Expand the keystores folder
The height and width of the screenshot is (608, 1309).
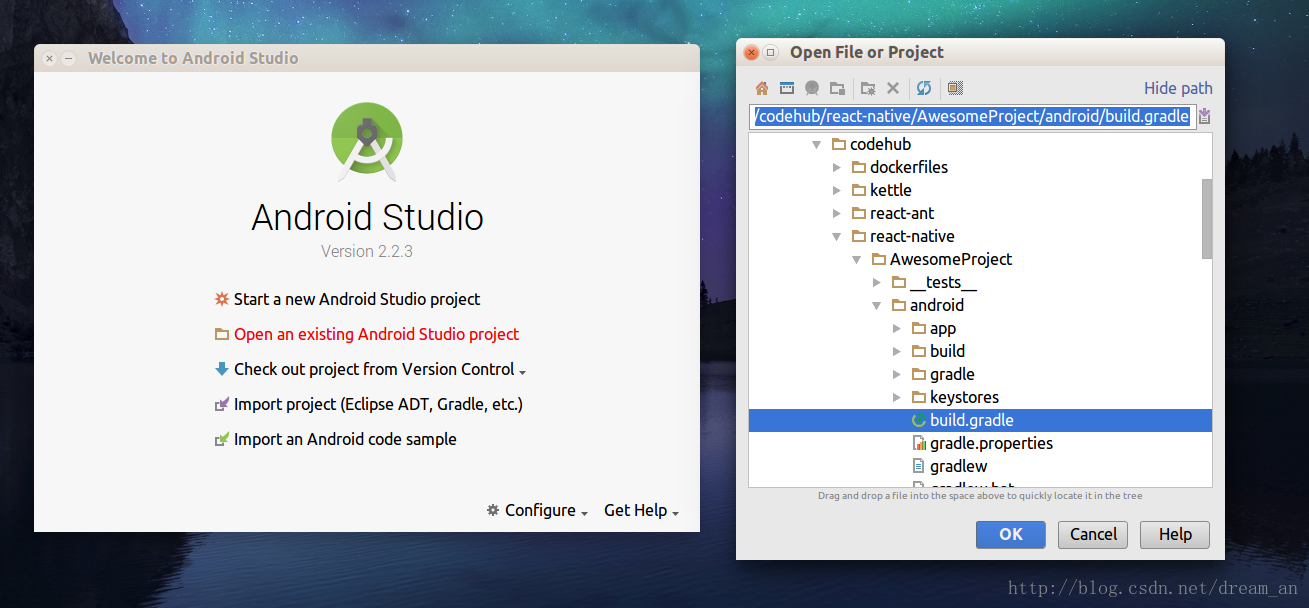897,398
